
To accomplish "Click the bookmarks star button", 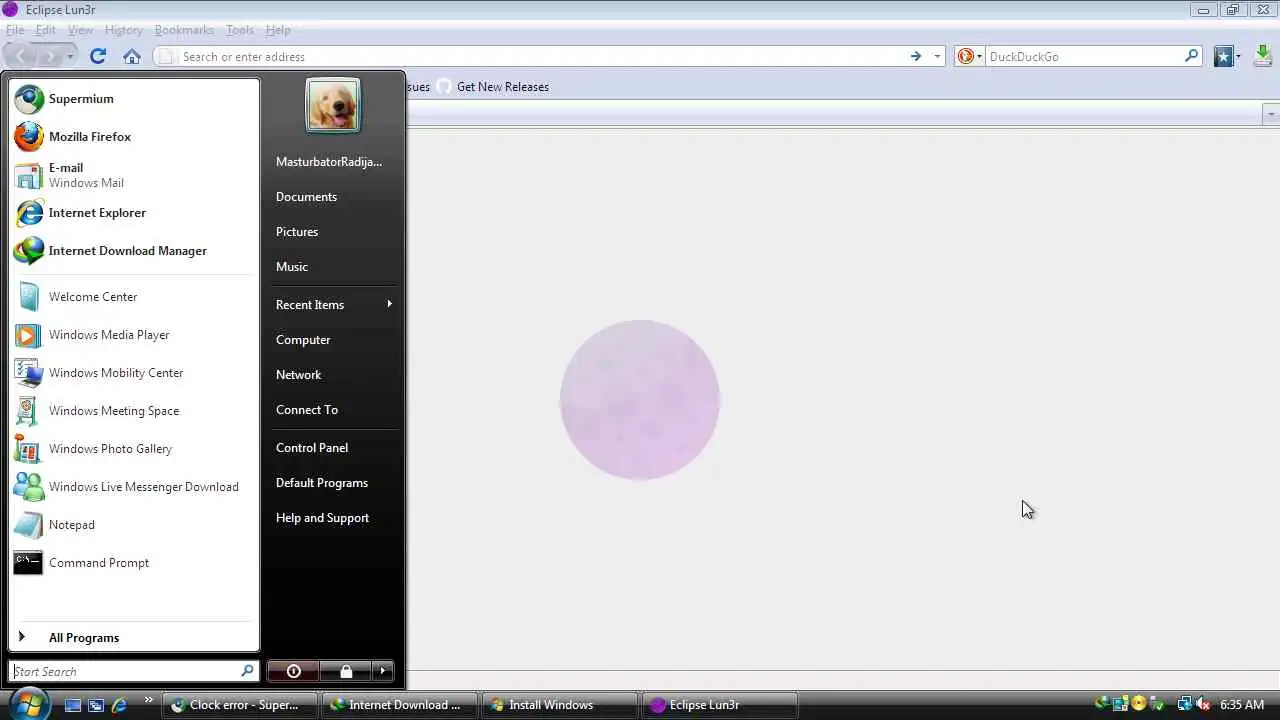I will tap(1223, 57).
